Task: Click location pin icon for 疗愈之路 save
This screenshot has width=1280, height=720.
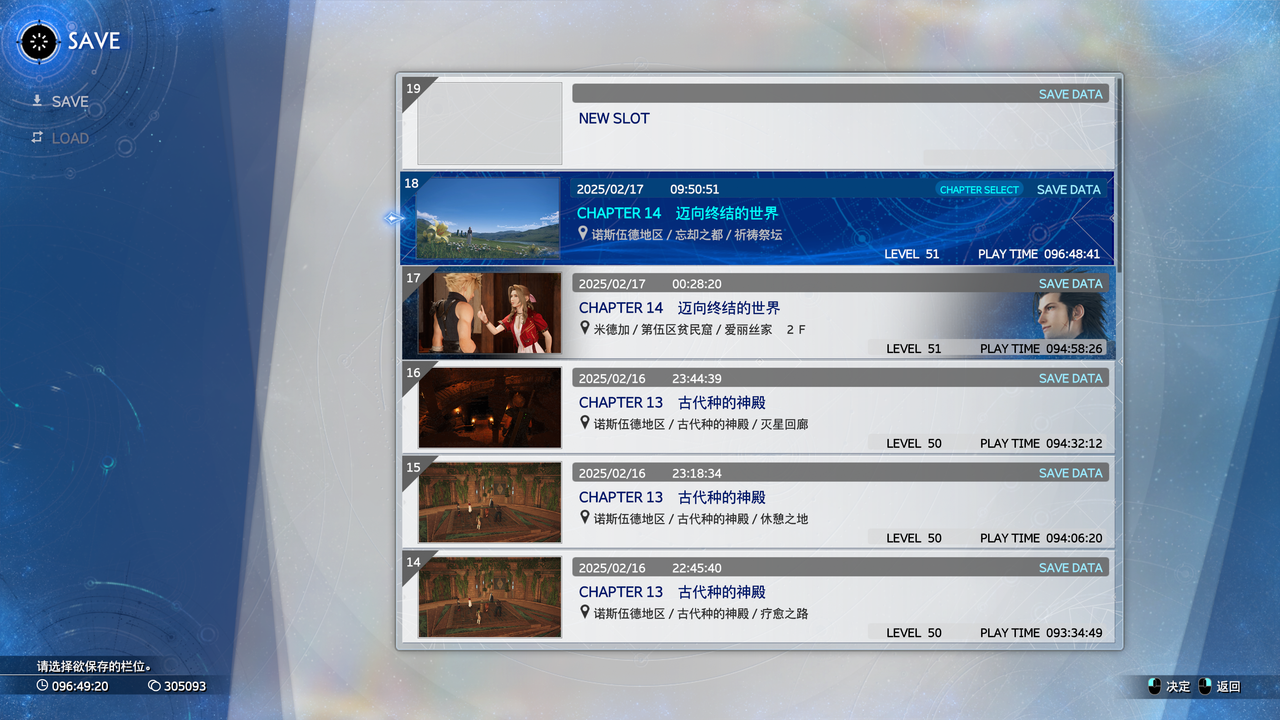Action: point(585,612)
